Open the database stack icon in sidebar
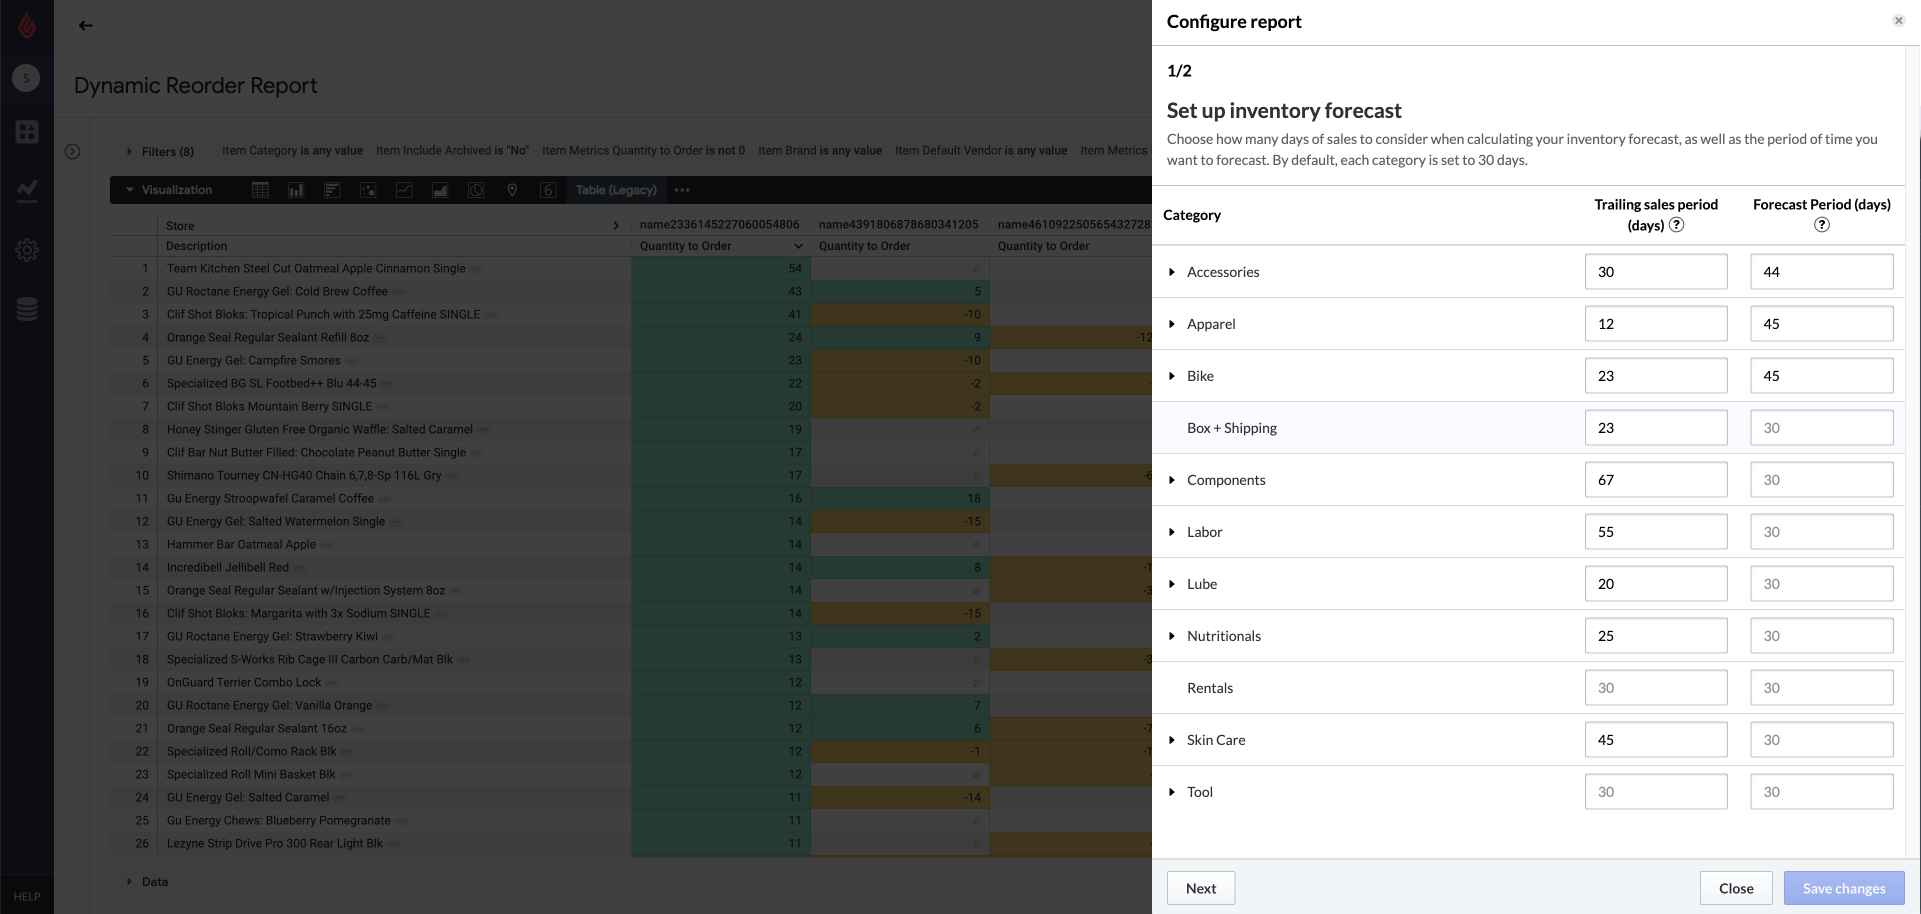Screen dimensions: 1921x914 [27, 309]
